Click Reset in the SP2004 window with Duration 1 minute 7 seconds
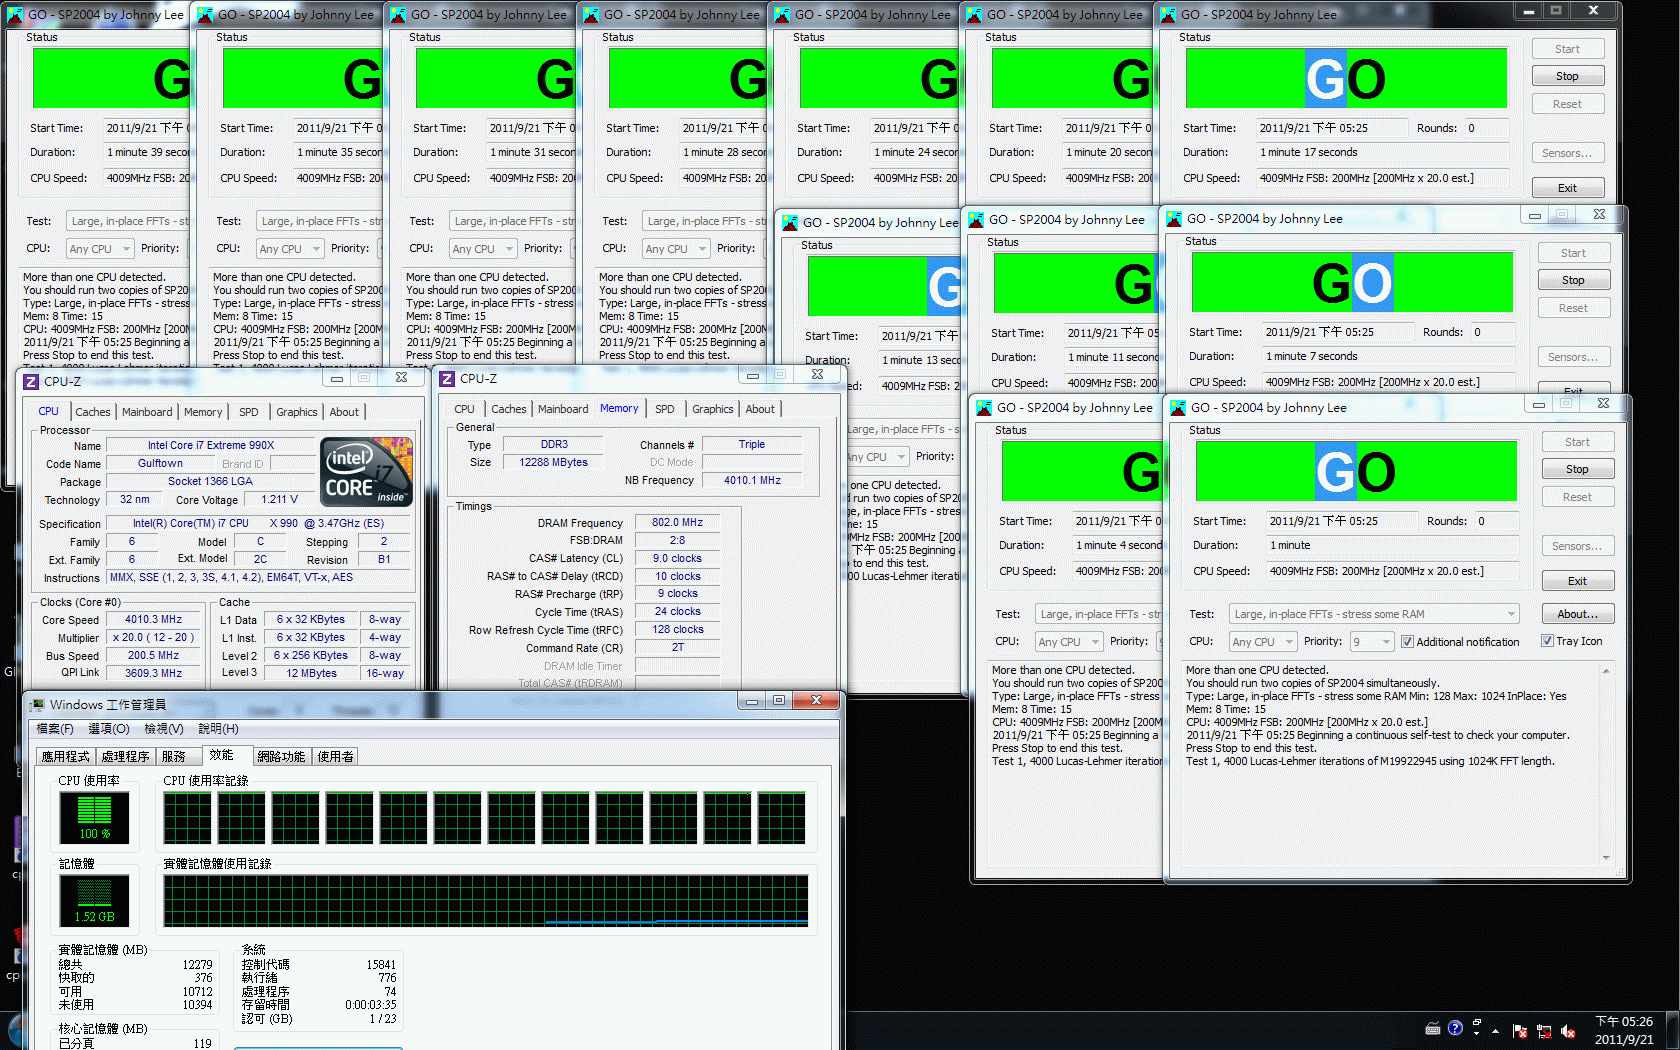The width and height of the screenshot is (1680, 1050). coord(1573,308)
